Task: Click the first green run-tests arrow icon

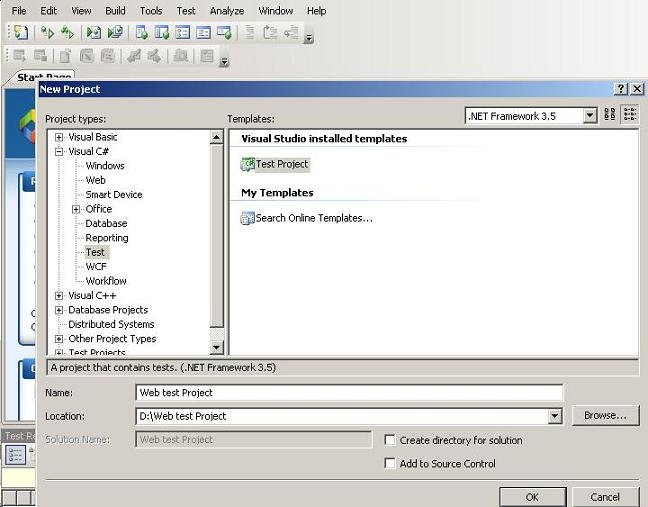Action: (x=48, y=33)
